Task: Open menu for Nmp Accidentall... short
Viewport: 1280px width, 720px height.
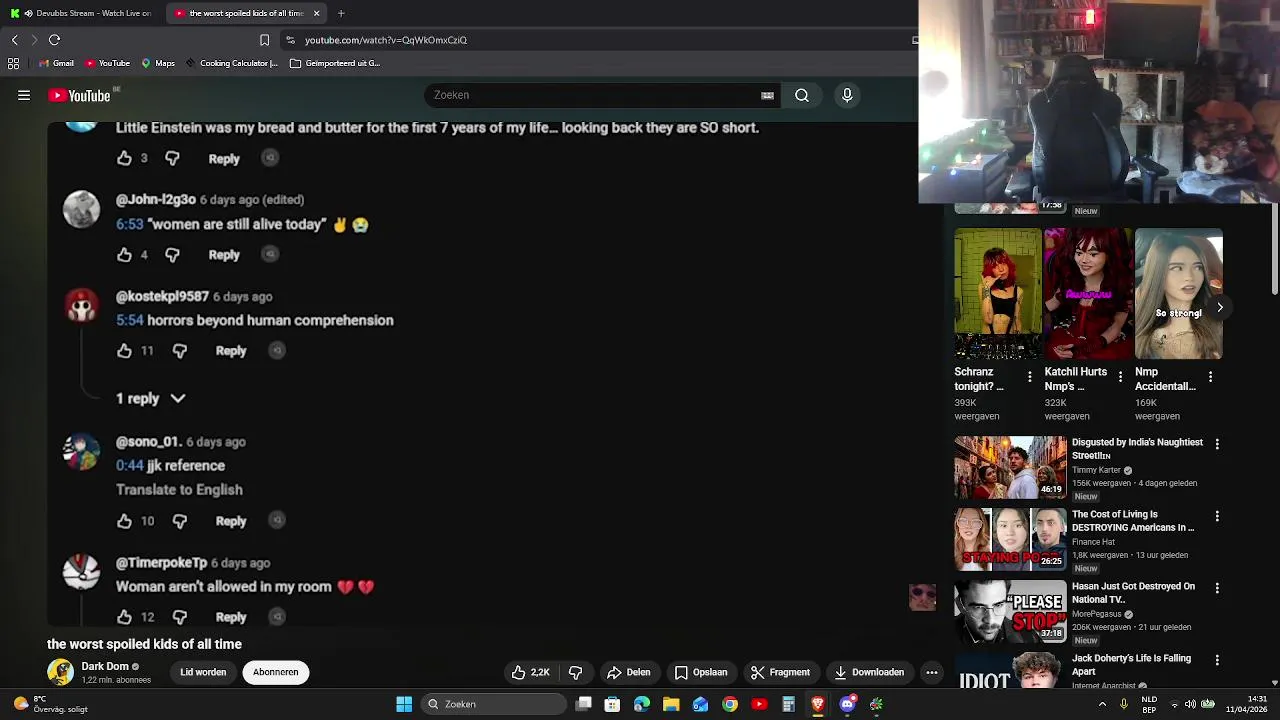Action: tap(1210, 377)
